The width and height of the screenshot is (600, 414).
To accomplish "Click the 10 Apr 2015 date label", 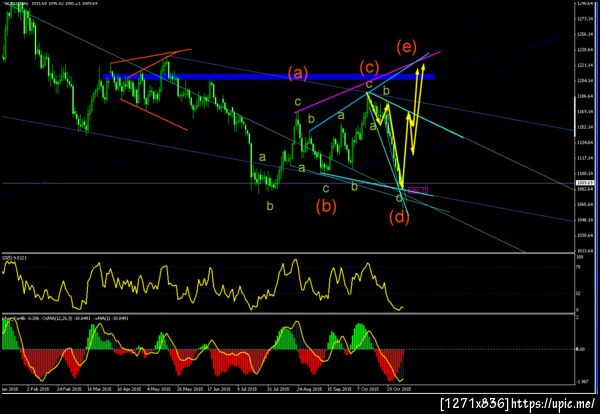I will [129, 389].
